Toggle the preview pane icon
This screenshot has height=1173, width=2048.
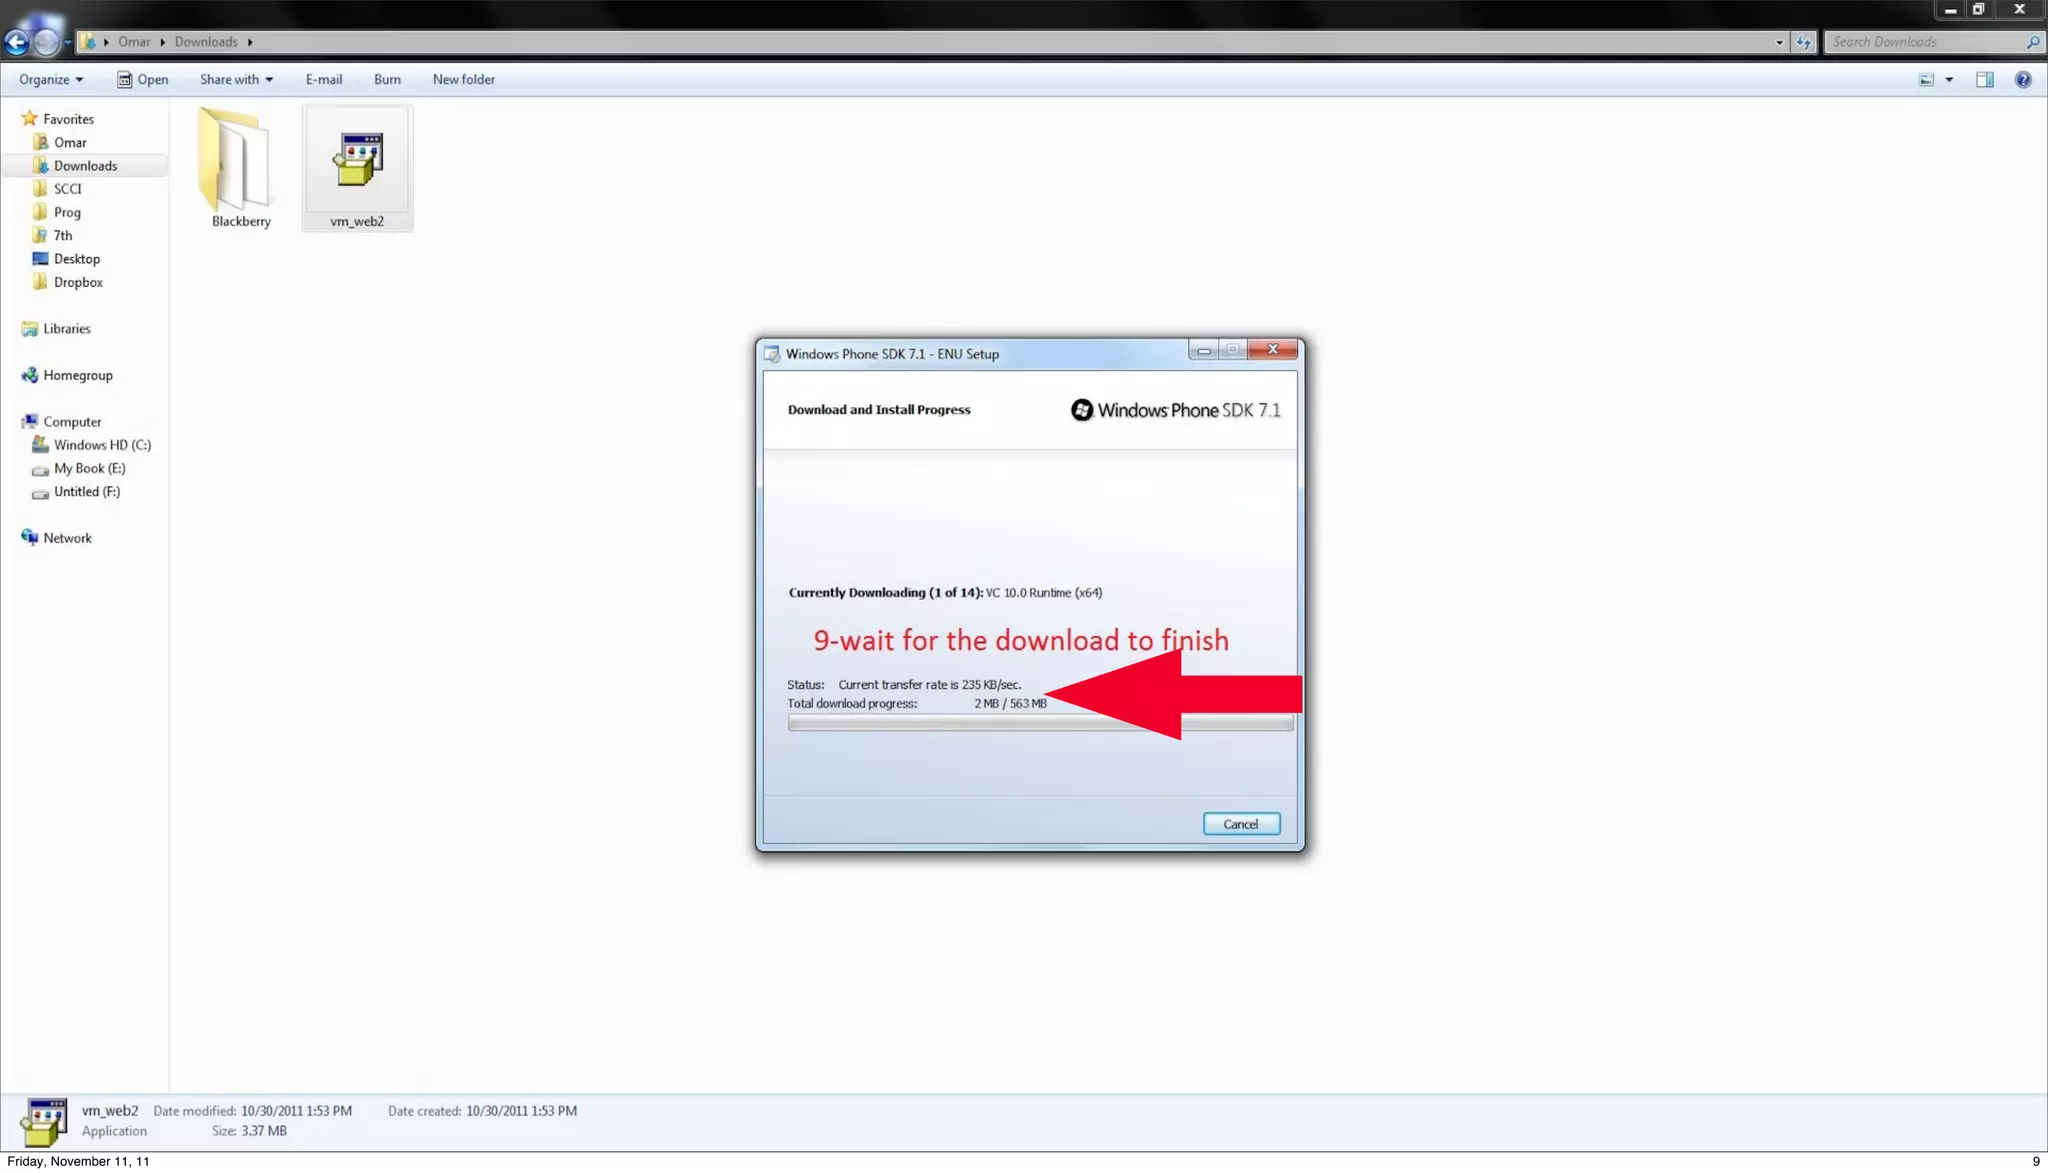pos(1984,80)
